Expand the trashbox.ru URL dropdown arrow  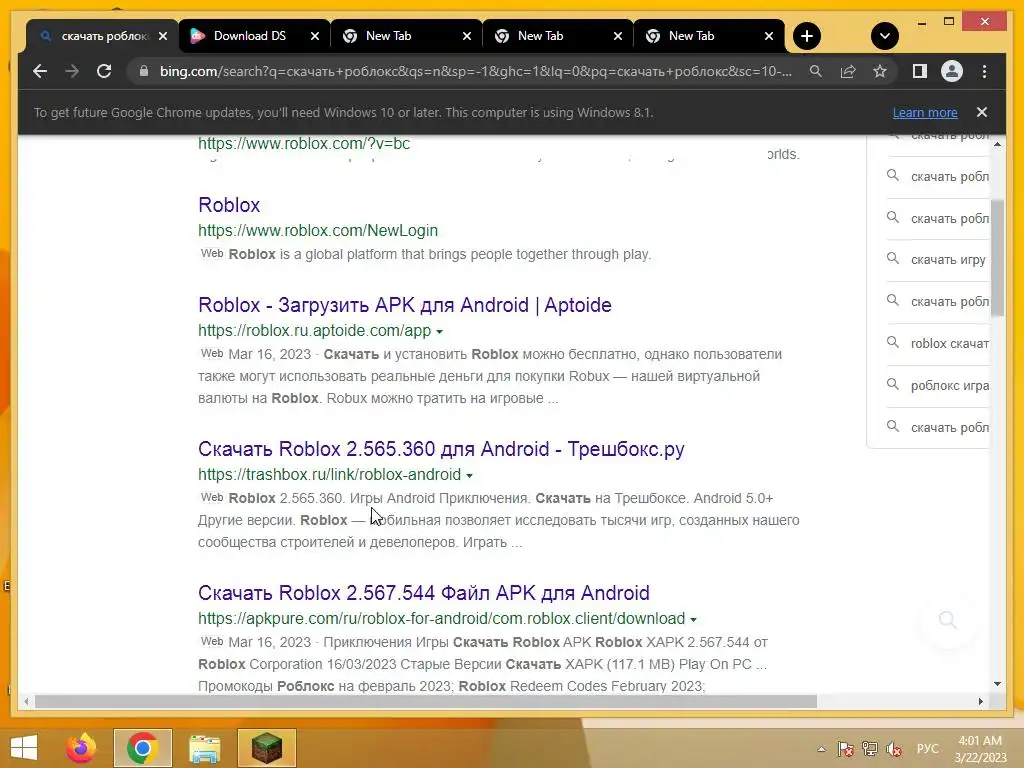coord(470,475)
